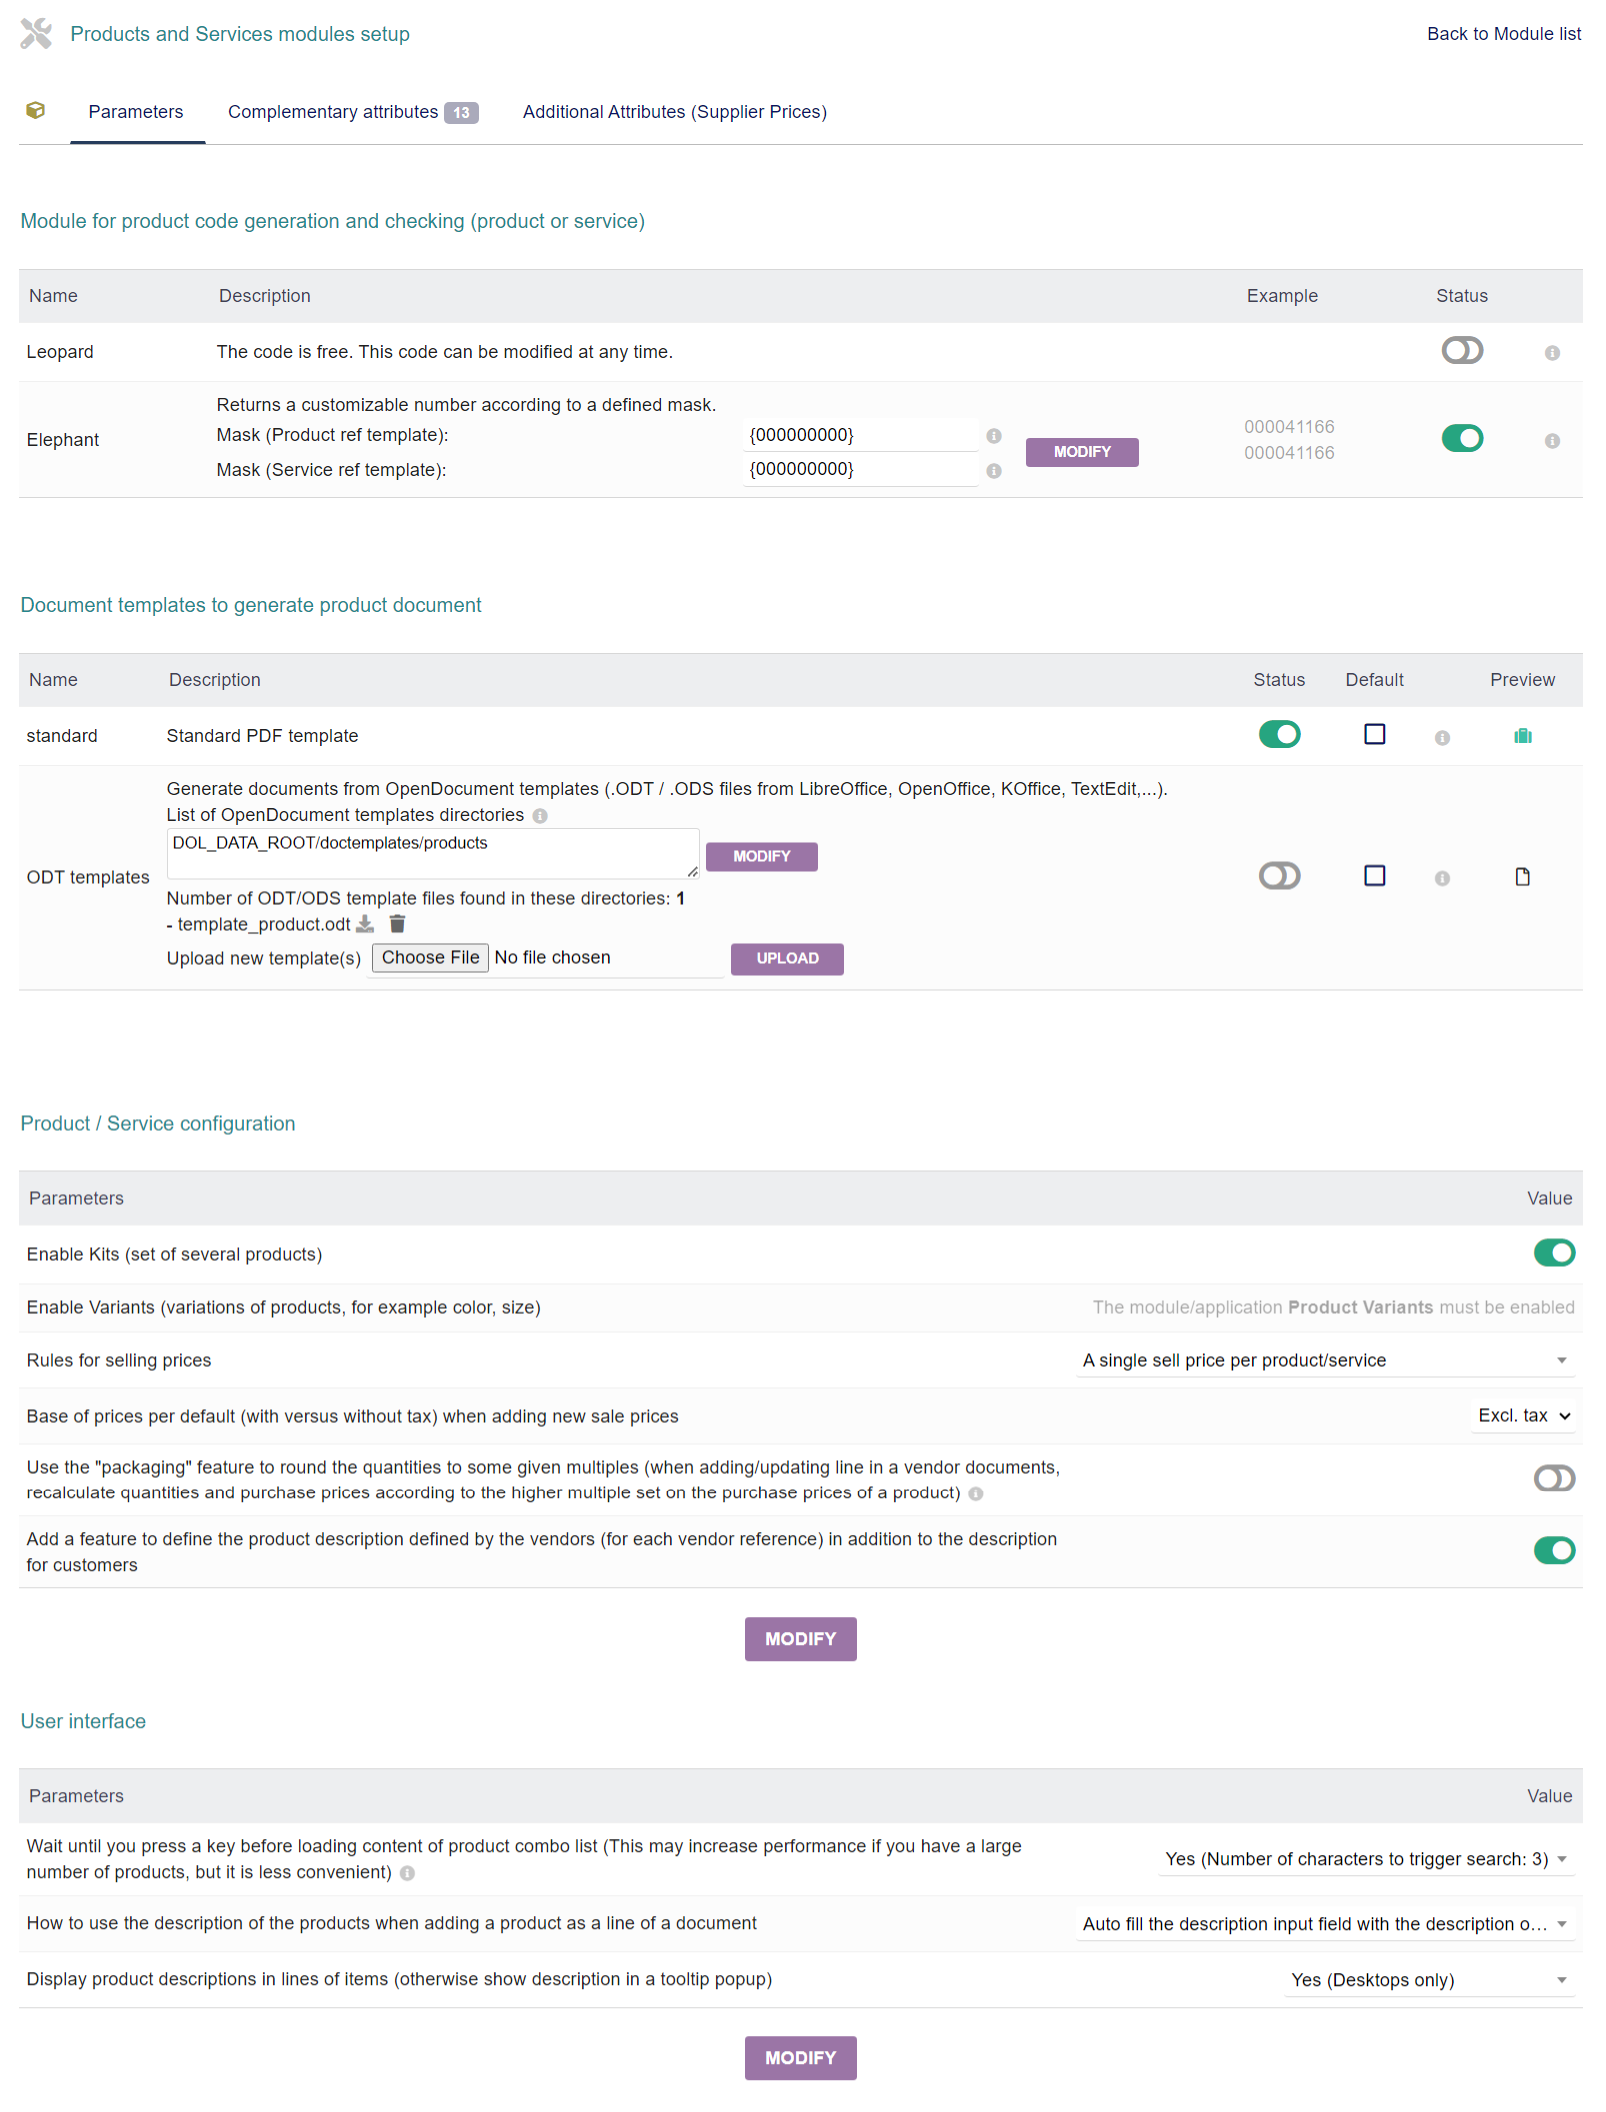Expand the Excl. tax price base dropdown
Image resolution: width=1606 pixels, height=2112 pixels.
point(1522,1416)
